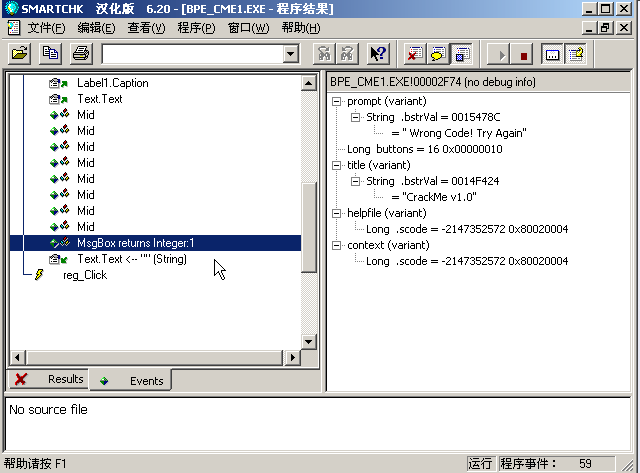Open the 帮助(H) menu
This screenshot has width=640, height=473.
click(301, 28)
